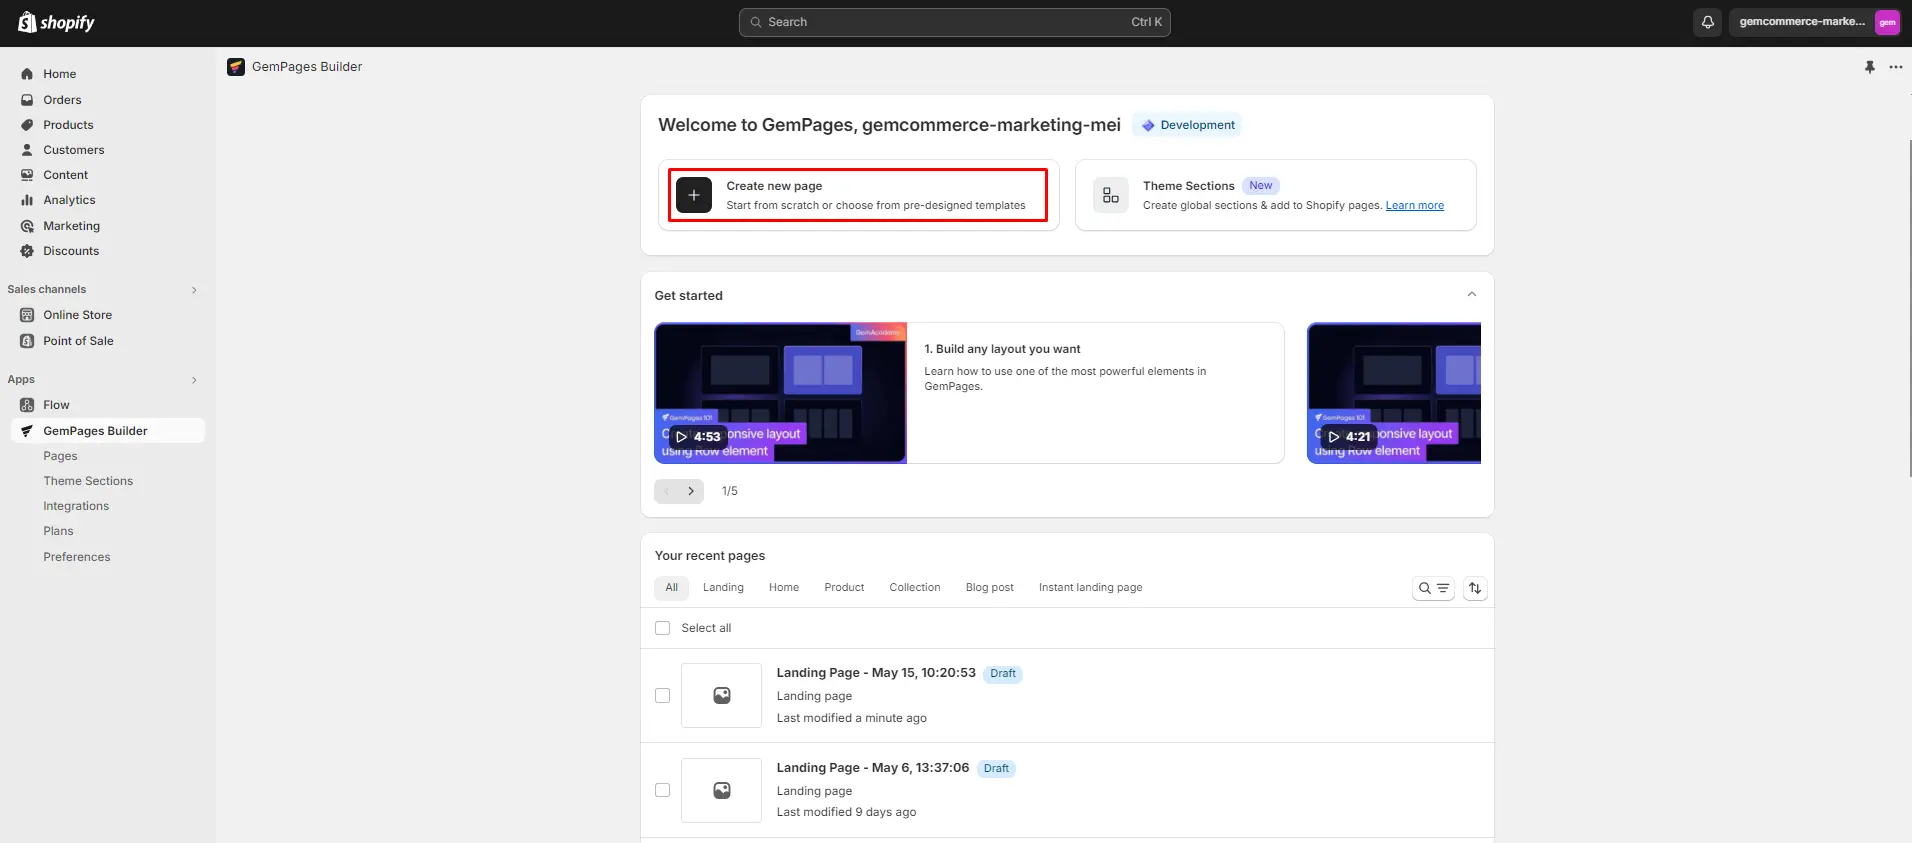The image size is (1912, 843).
Task: Click the May 6 landing page thumbnail
Action: (721, 790)
